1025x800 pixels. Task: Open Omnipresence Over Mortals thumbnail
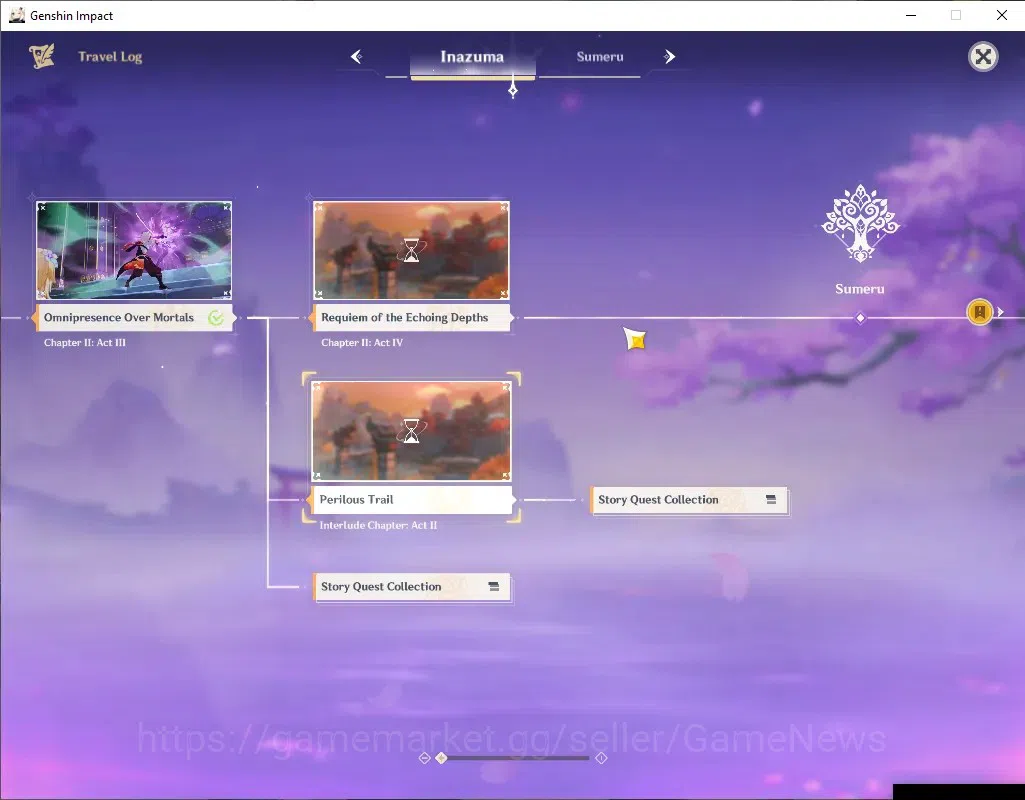click(134, 250)
